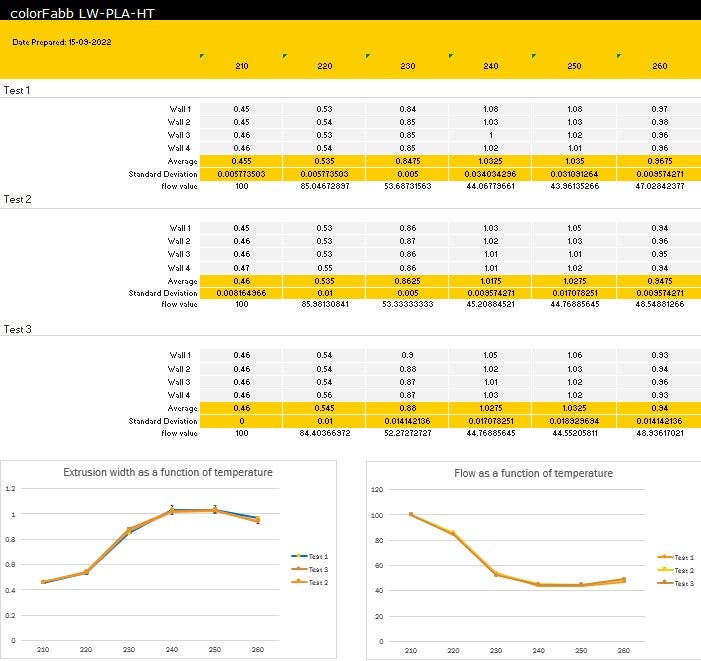Select Test 3 legend entry in flow chart
This screenshot has height=661, width=701.
pyautogui.click(x=676, y=583)
